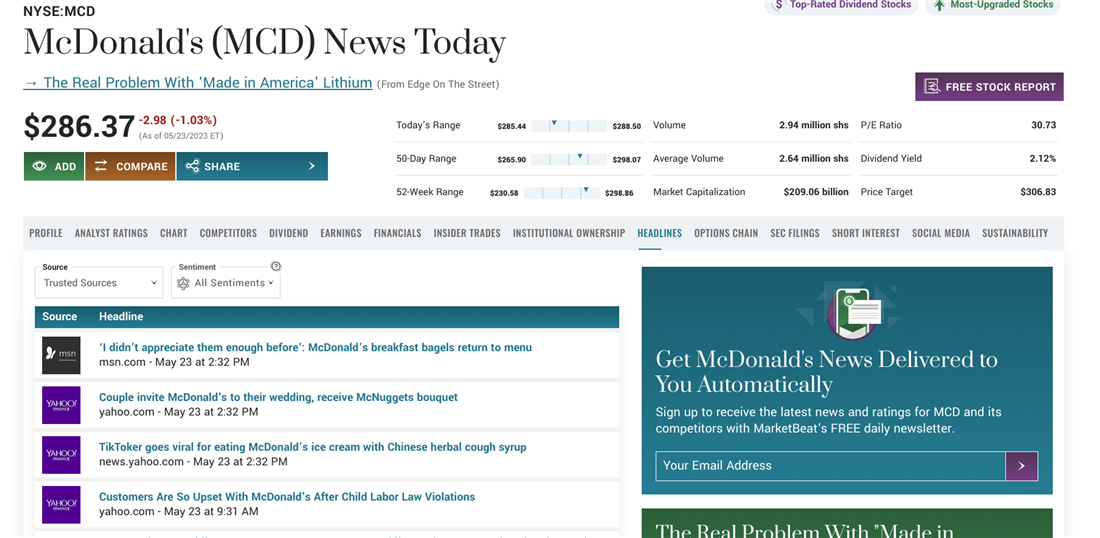Open the COMPETITORS tab
The height and width of the screenshot is (538, 1100).
tap(228, 233)
